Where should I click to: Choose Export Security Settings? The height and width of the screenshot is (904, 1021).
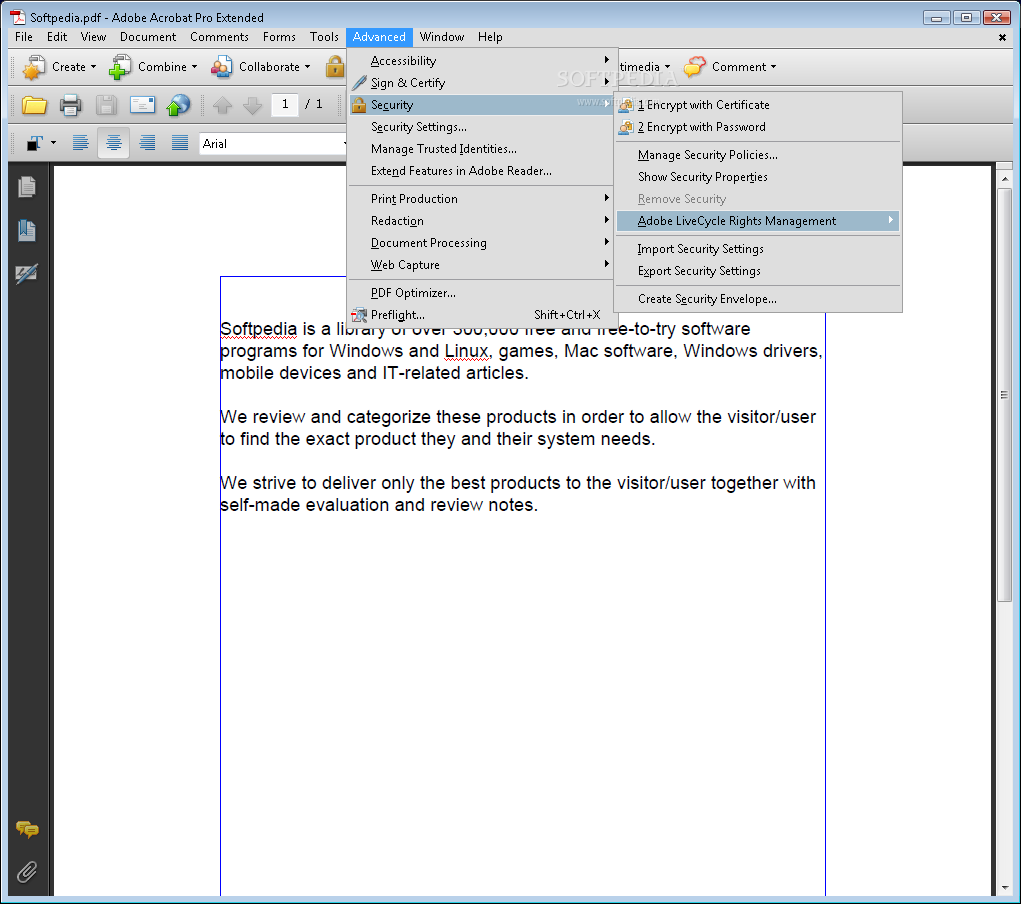[758, 271]
